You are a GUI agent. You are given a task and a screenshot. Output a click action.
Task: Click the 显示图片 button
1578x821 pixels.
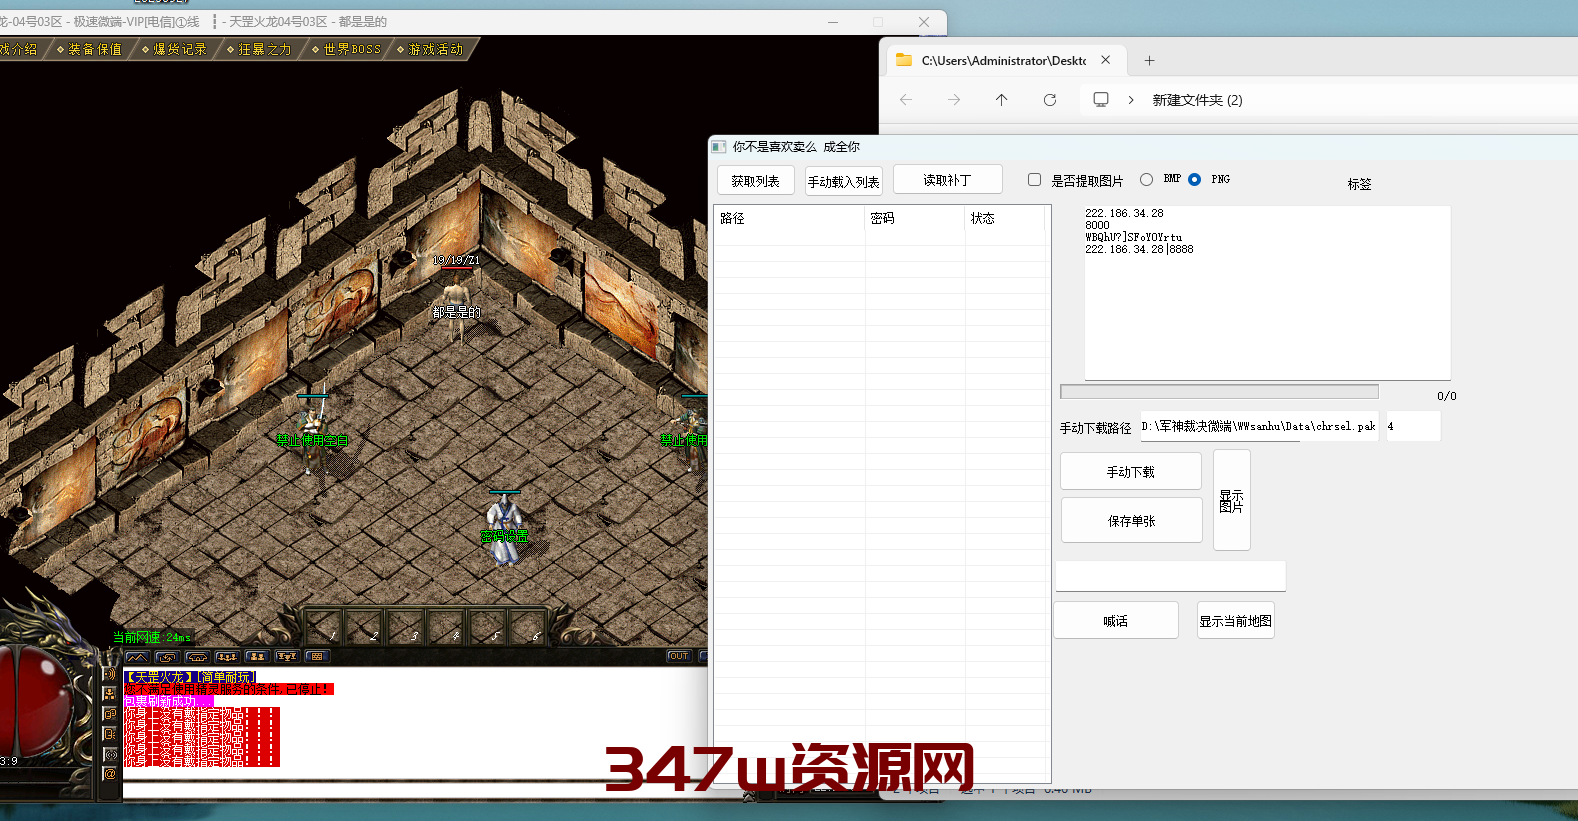coord(1232,500)
